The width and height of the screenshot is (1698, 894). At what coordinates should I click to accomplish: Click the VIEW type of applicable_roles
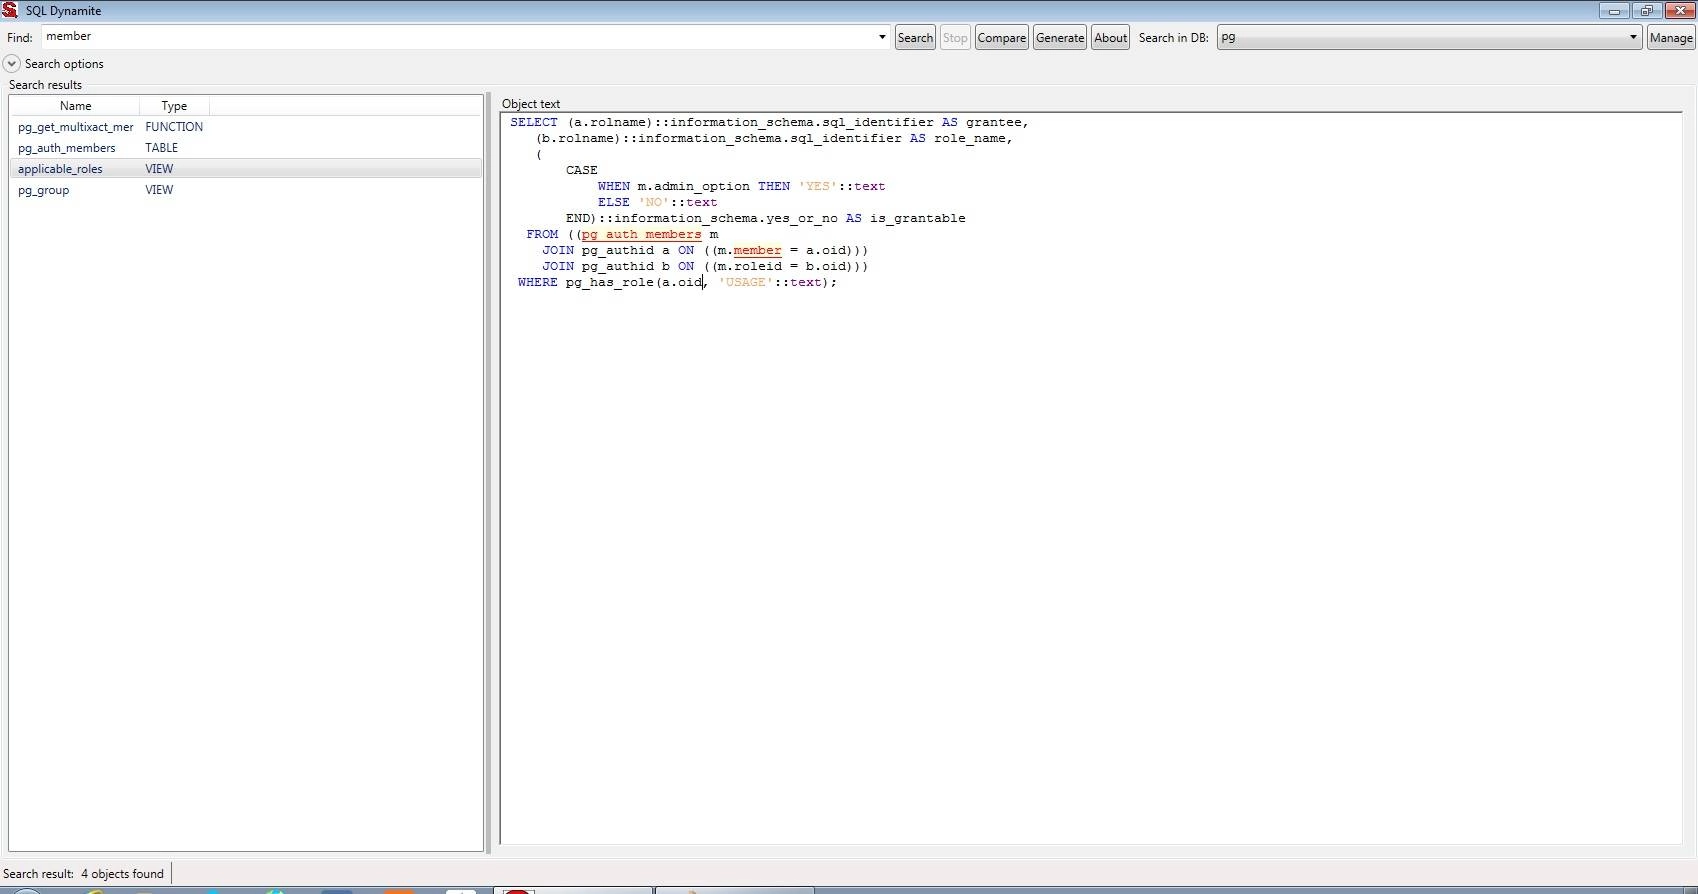(x=159, y=169)
